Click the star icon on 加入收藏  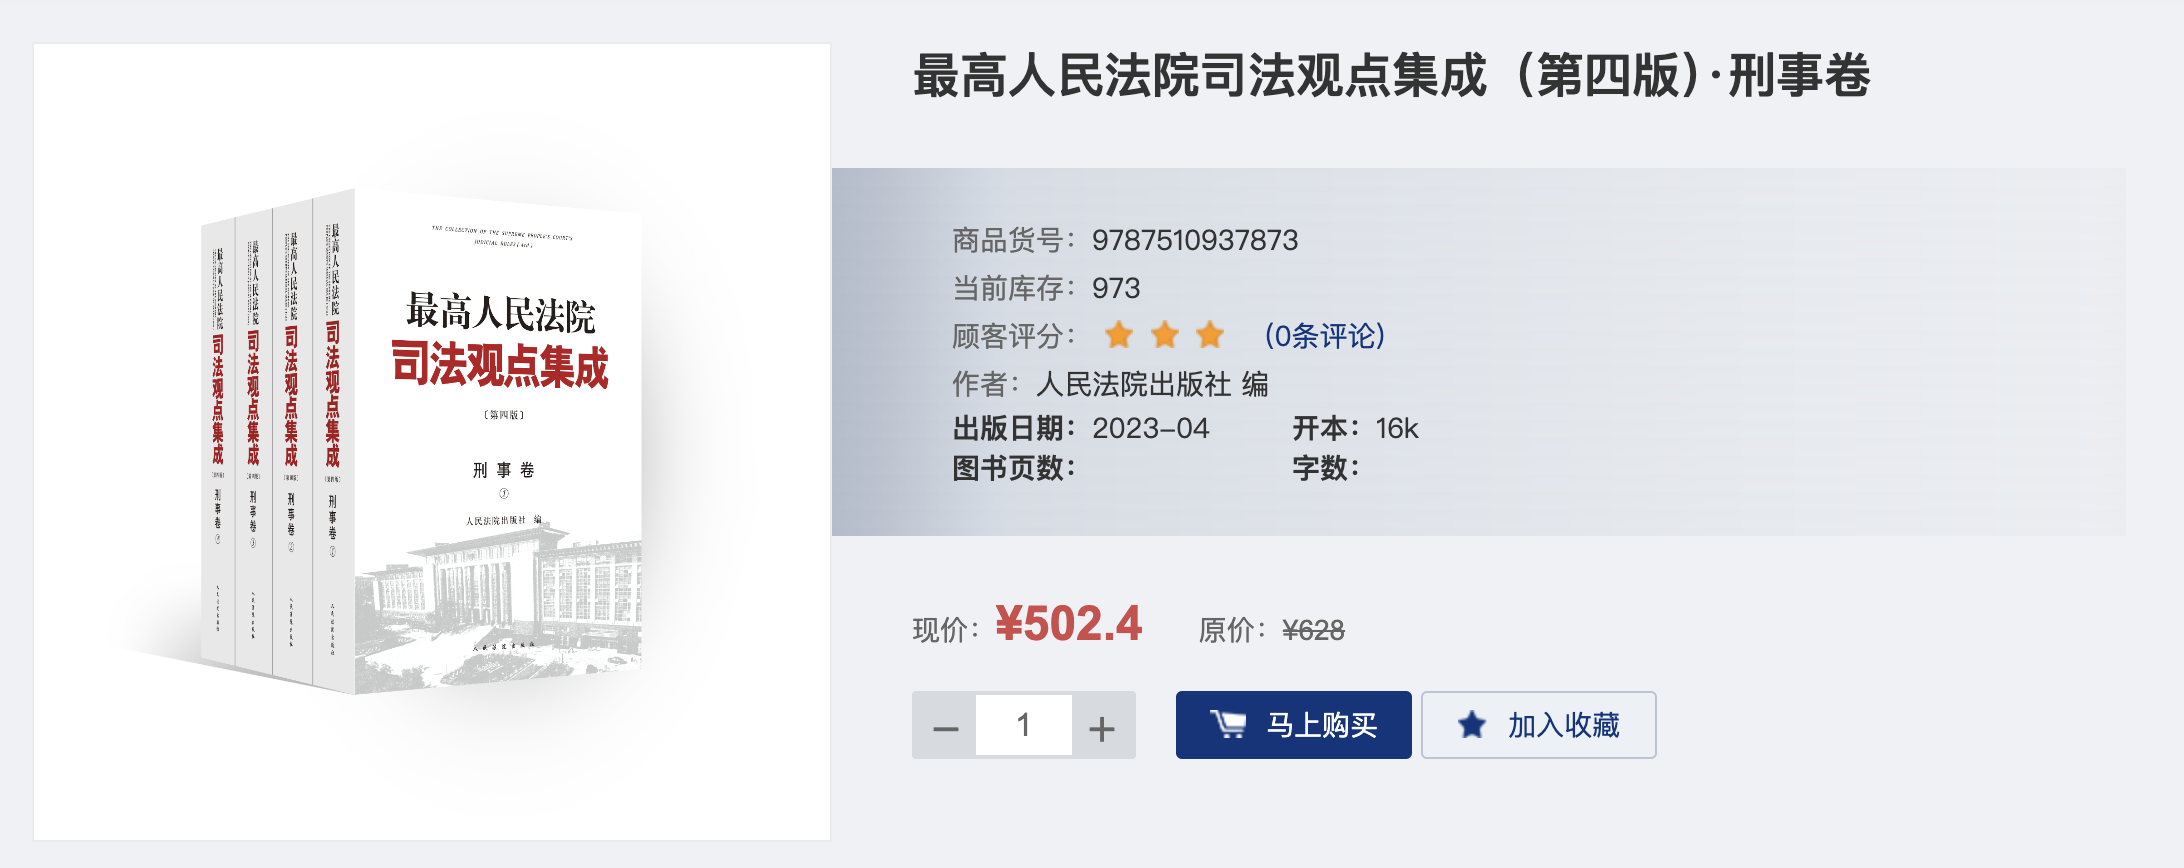coord(1471,724)
